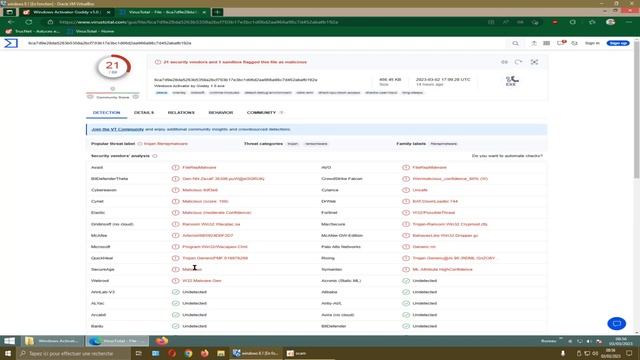Click the blue Sign up button
The height and width of the screenshot is (360, 640).
[618, 43]
